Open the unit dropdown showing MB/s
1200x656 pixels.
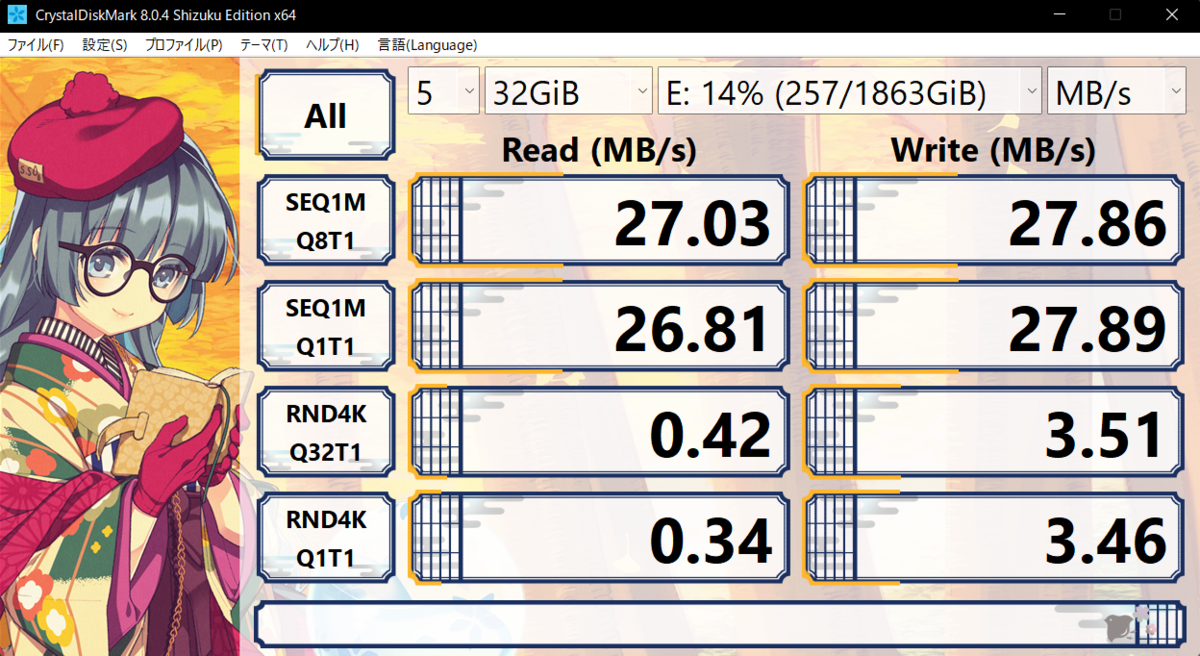1116,92
